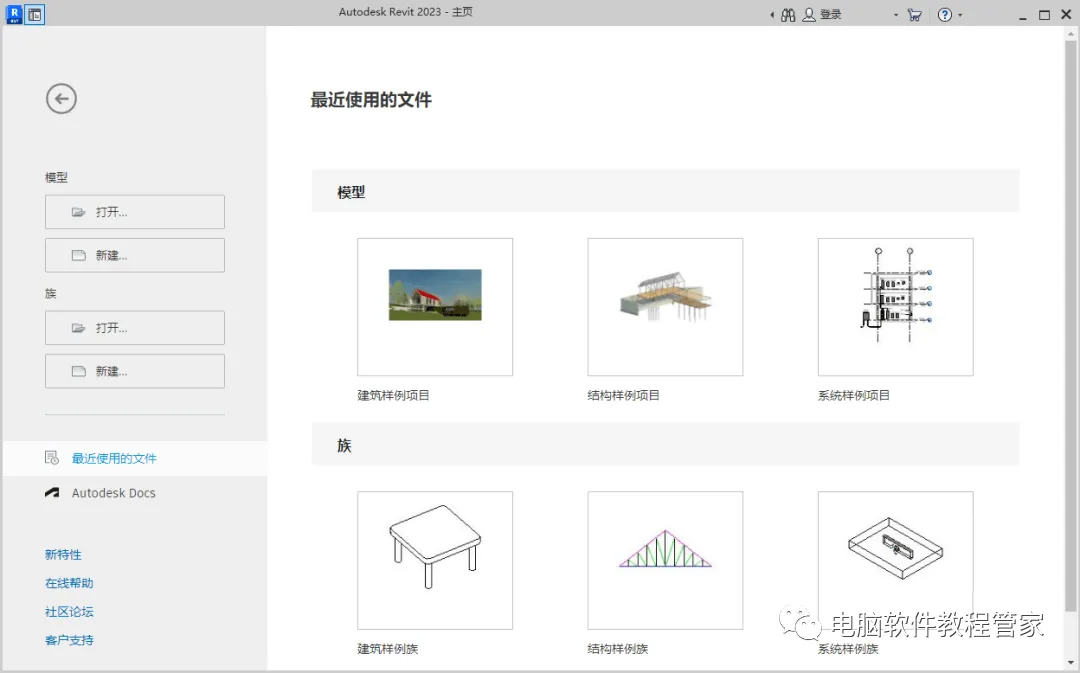
Task: Open the 结构样例项目 thumbnail
Action: pyautogui.click(x=665, y=307)
